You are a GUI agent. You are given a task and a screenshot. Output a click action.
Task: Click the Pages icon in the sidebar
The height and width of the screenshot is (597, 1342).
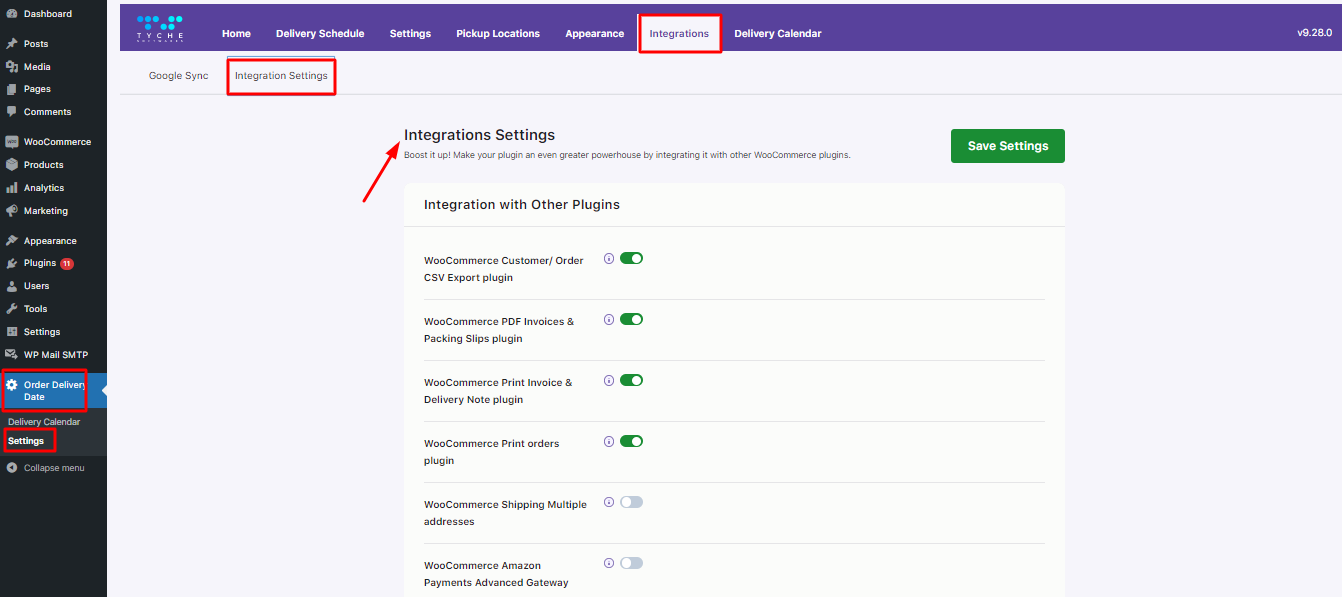12,89
